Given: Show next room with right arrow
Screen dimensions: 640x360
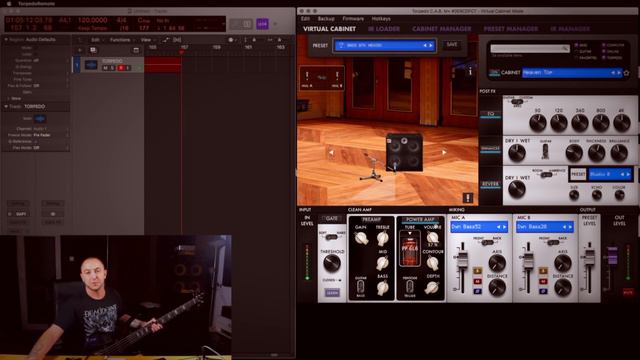Looking at the screenshot, I should point(444,152).
